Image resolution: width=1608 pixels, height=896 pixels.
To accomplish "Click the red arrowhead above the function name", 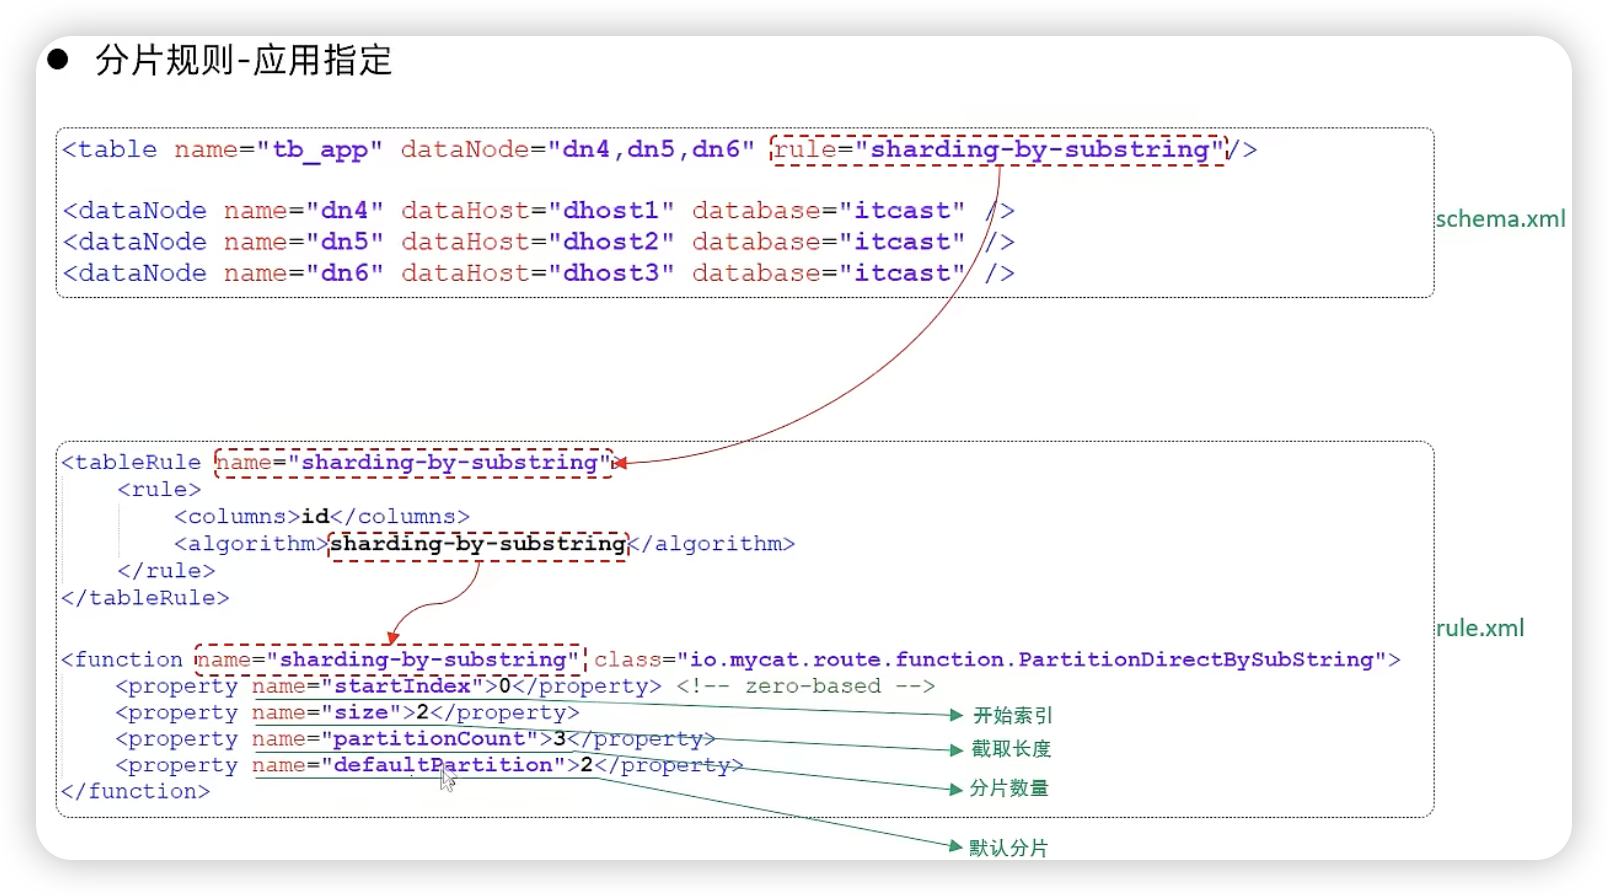I will tap(393, 637).
